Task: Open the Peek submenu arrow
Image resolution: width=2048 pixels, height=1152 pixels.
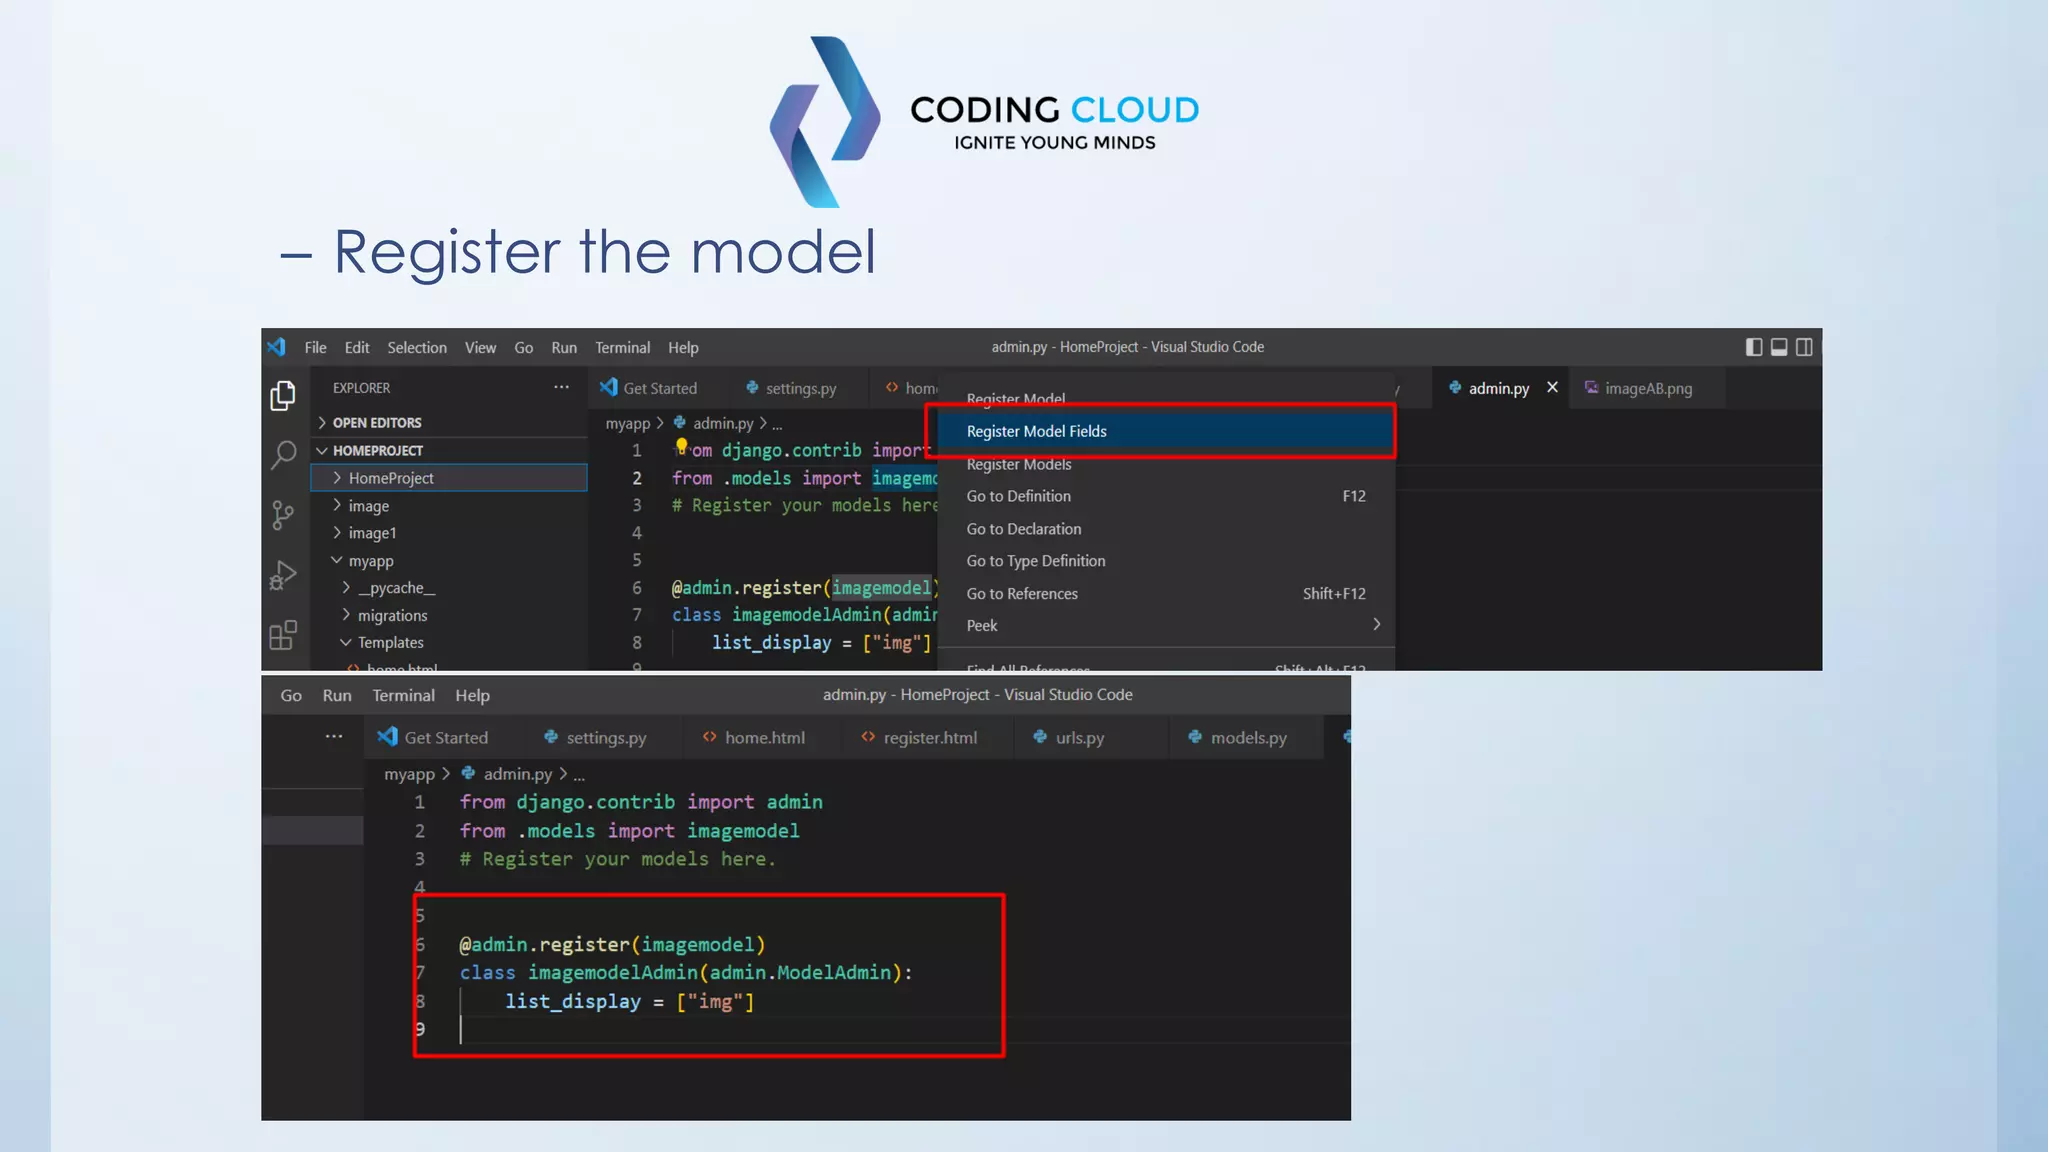Action: pos(1376,625)
